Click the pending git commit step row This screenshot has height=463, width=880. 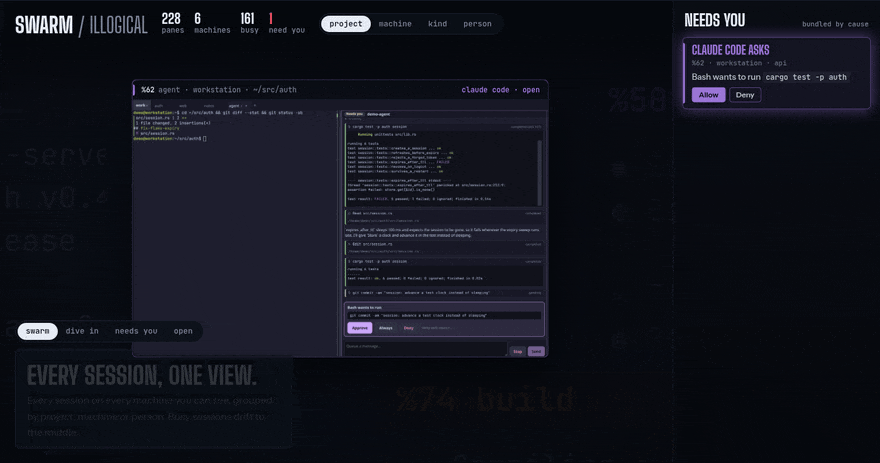click(444, 293)
